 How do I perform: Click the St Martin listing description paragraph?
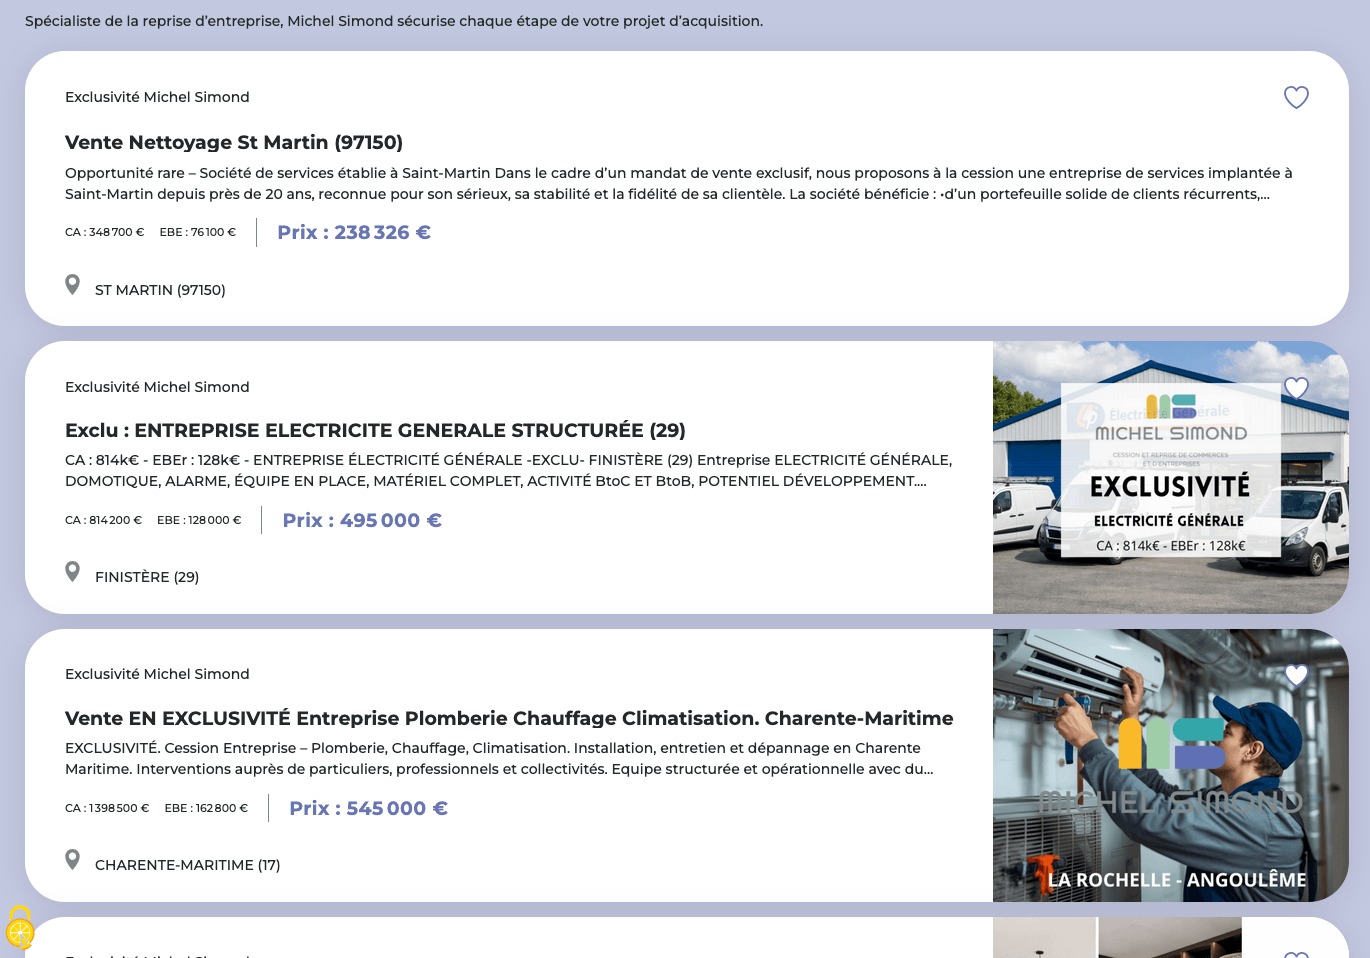click(x=679, y=183)
